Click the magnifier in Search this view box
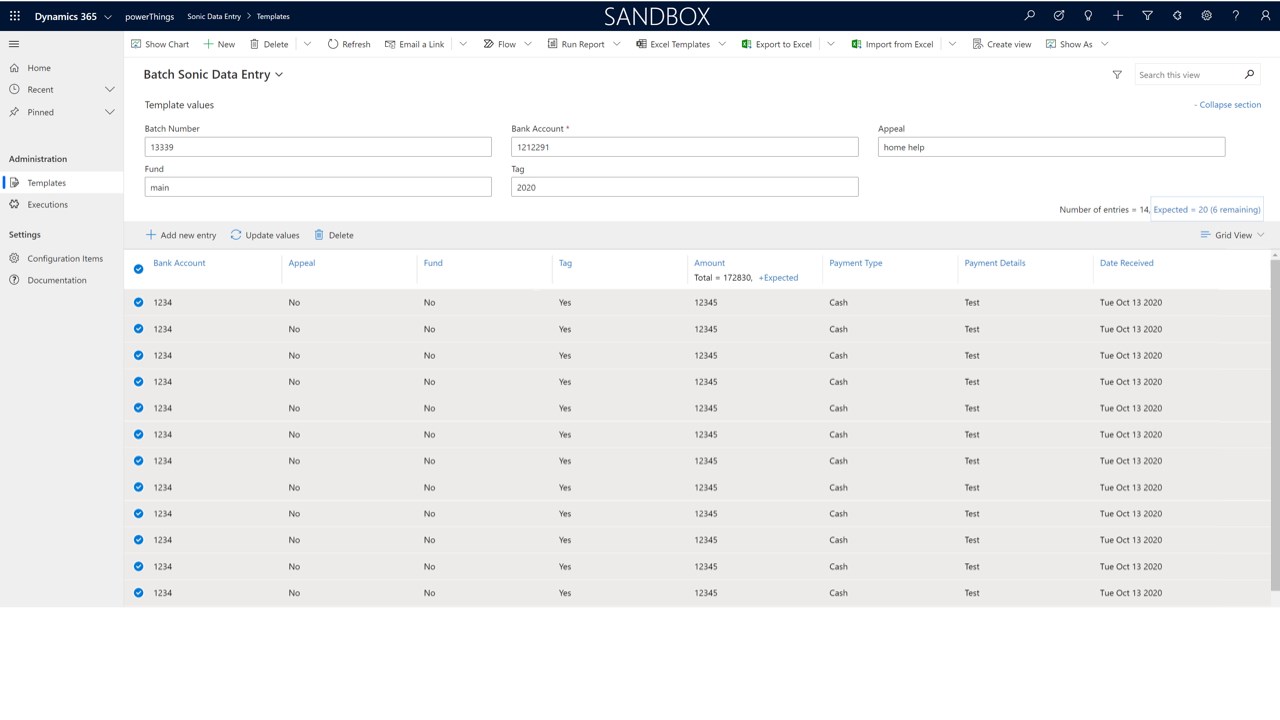This screenshot has width=1280, height=720. point(1249,75)
